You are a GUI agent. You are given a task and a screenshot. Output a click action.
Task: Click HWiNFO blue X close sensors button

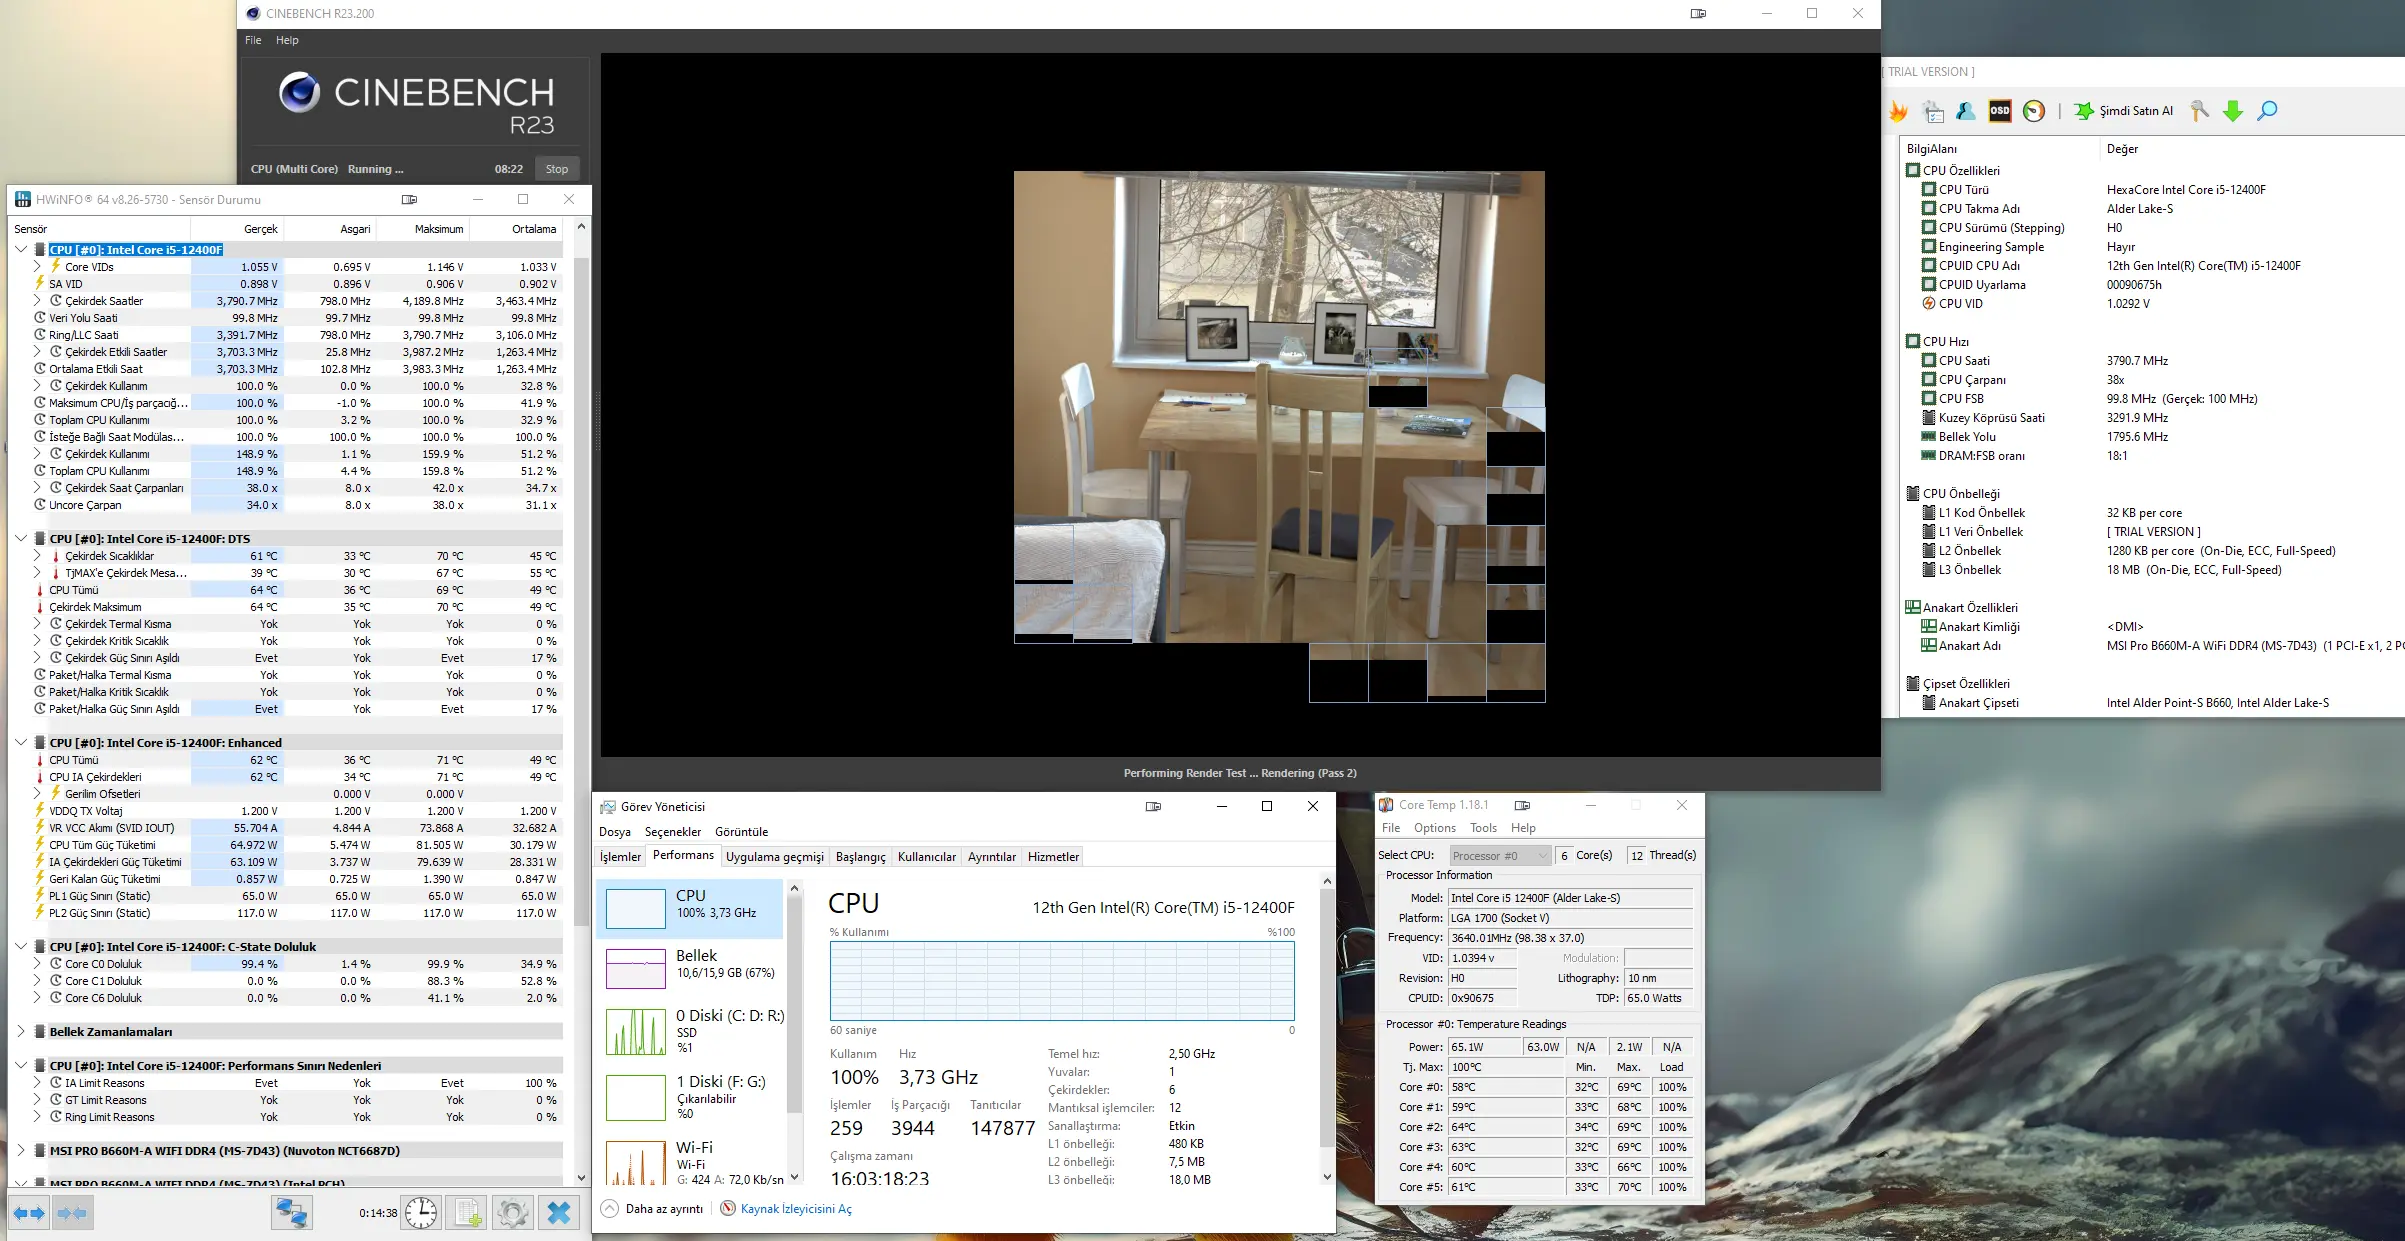(559, 1213)
